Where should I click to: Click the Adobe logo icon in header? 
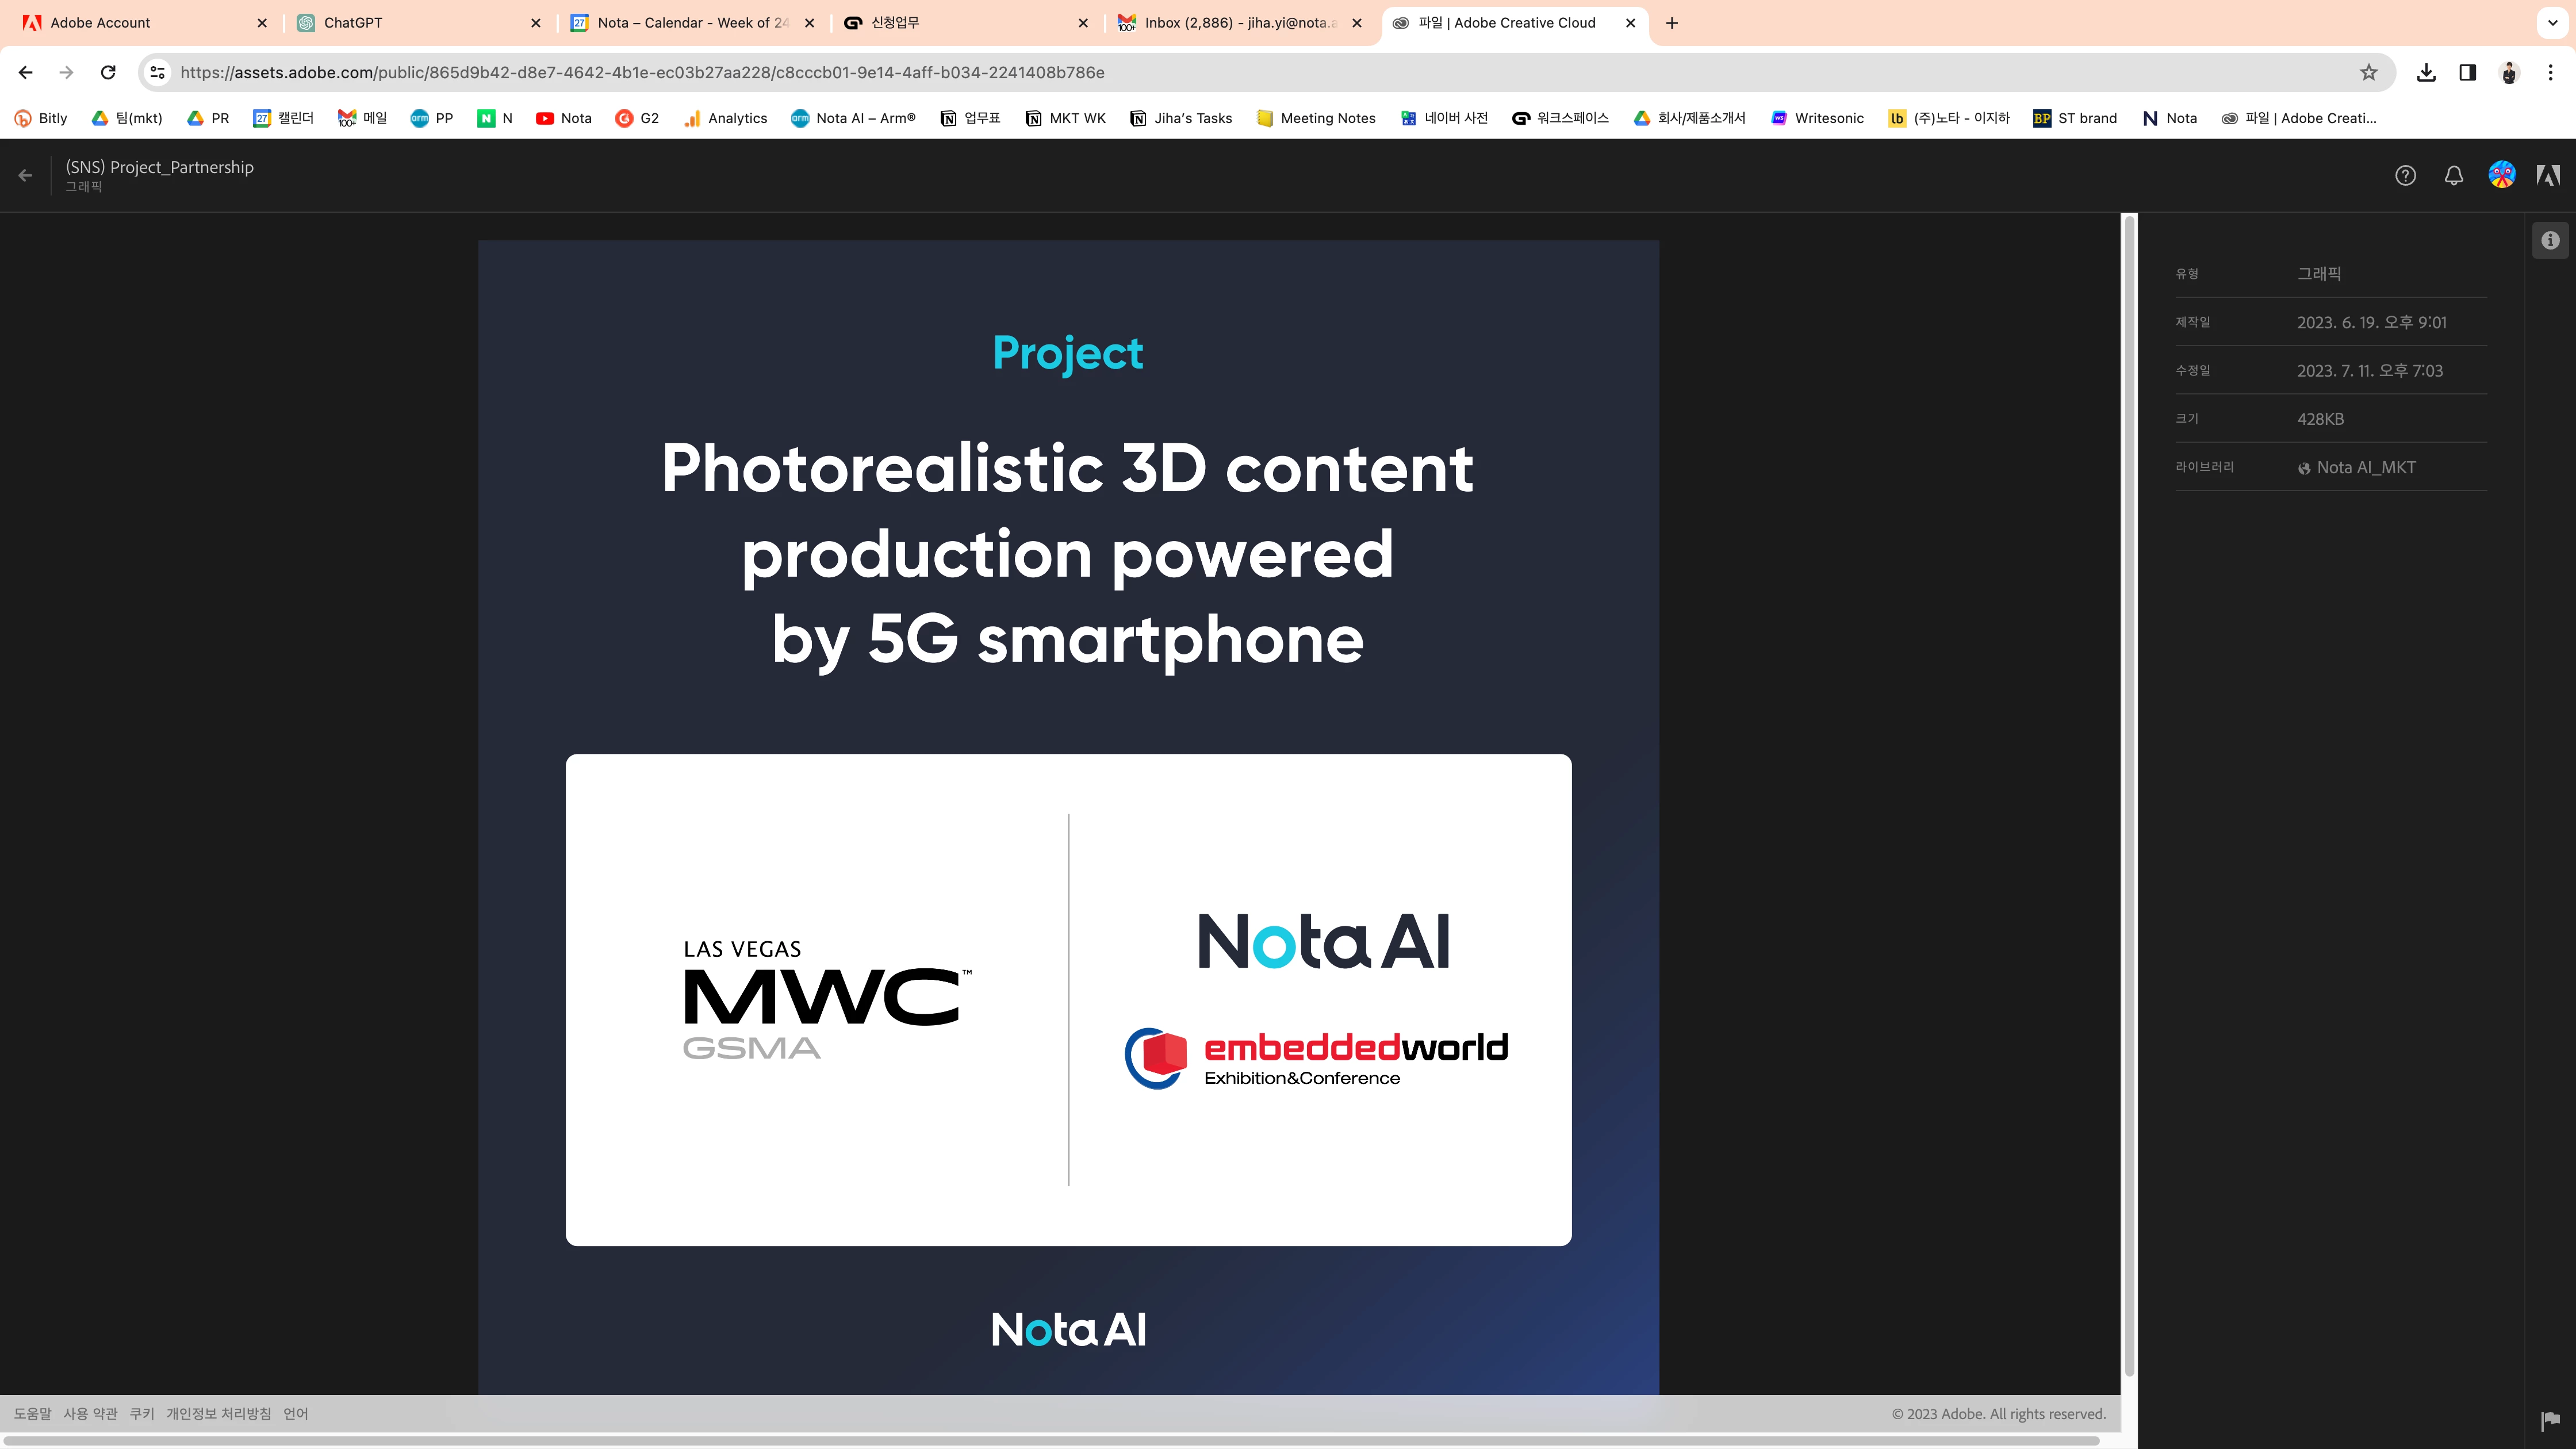(x=2548, y=176)
